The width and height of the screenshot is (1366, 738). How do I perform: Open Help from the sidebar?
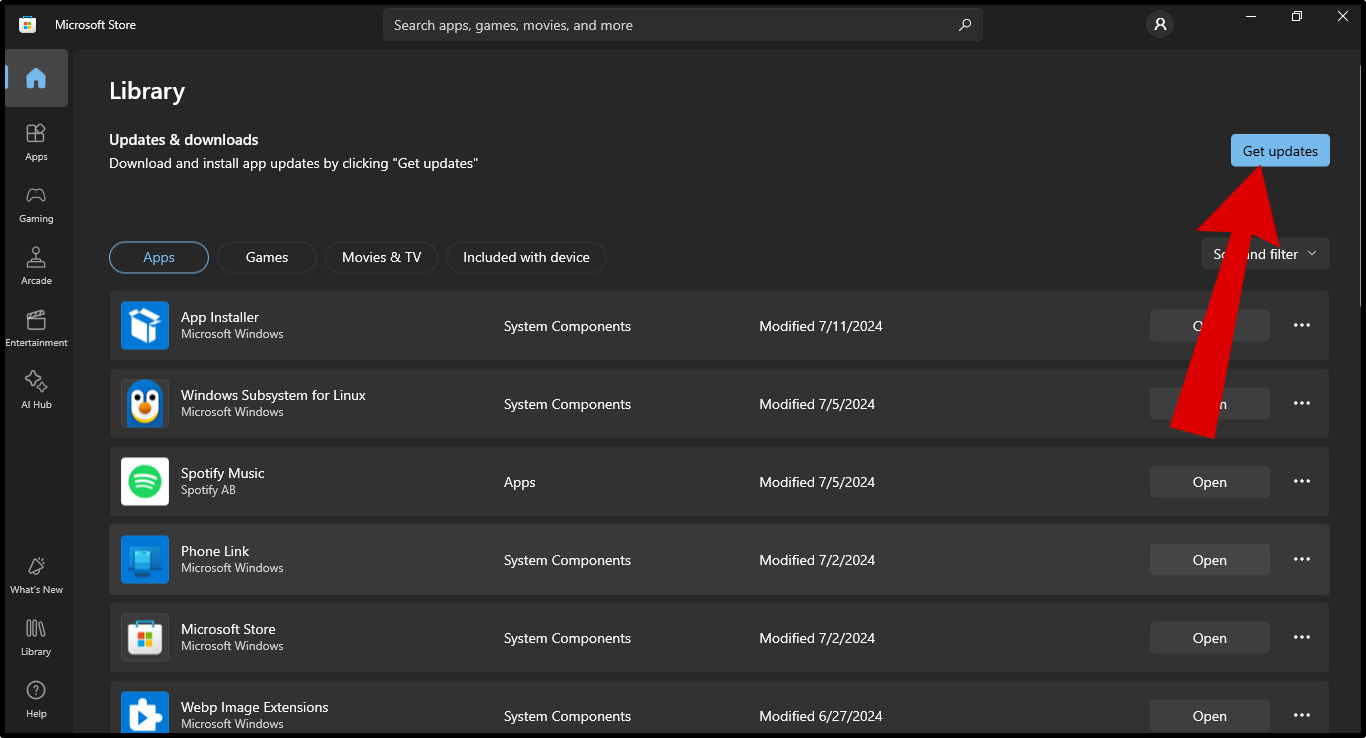tap(36, 698)
